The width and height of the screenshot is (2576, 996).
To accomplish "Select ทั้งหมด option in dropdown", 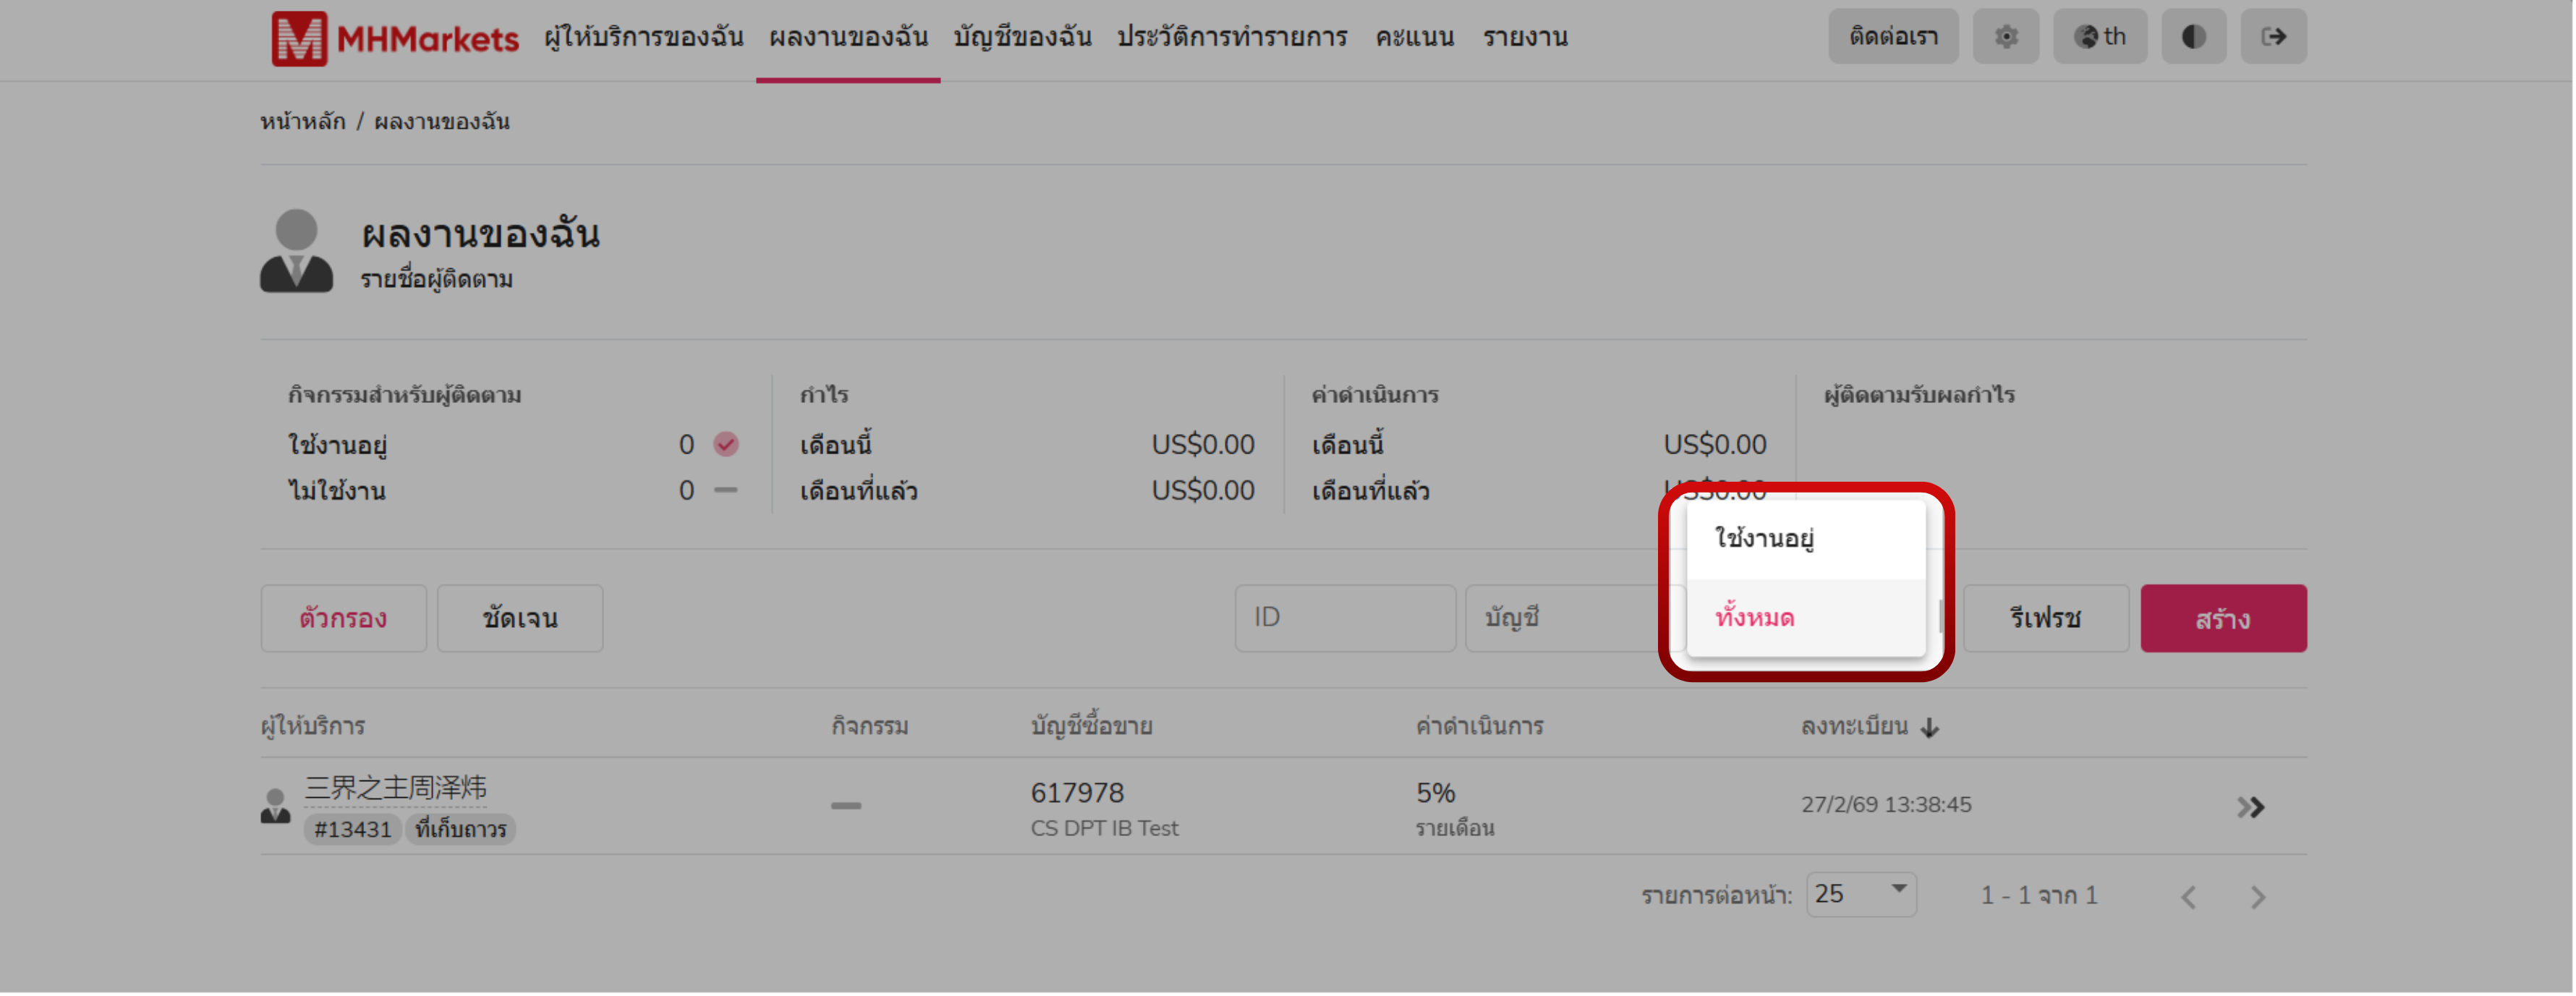I will tap(1806, 618).
